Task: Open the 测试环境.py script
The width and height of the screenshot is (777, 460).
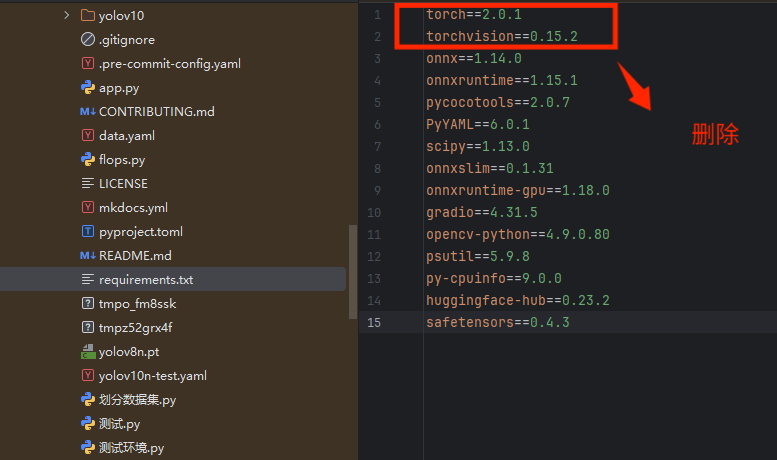Action: coord(131,448)
